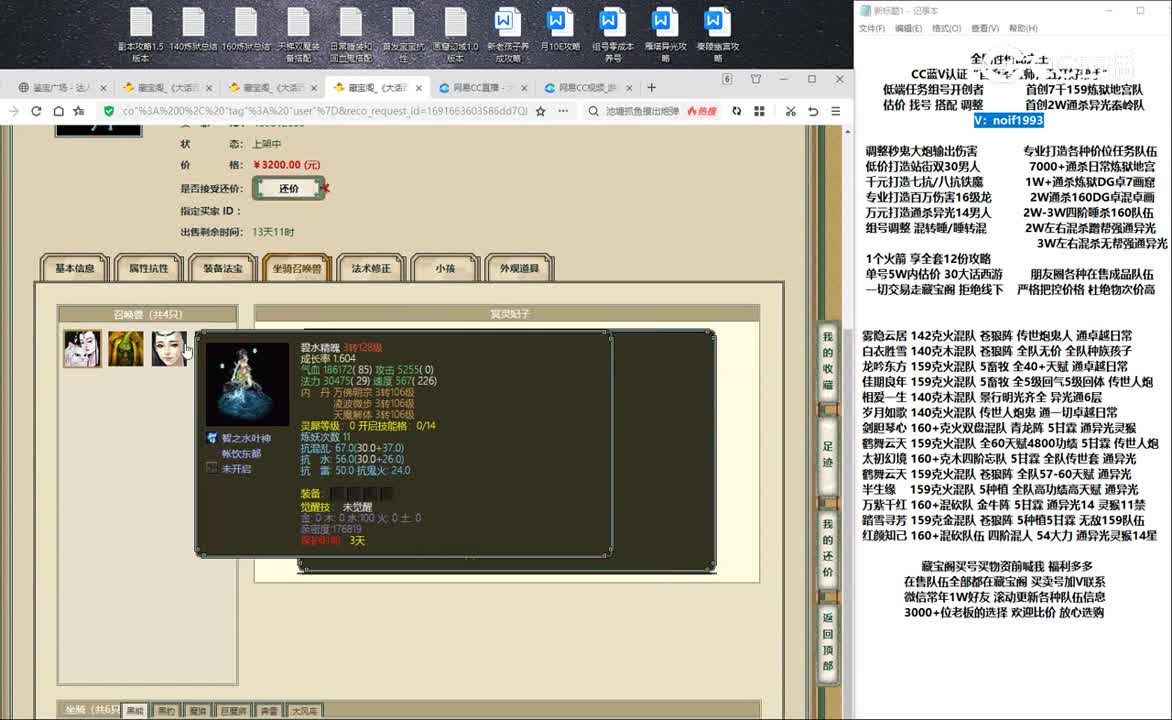
Task: Select the 小孩 tab
Action: point(445,268)
